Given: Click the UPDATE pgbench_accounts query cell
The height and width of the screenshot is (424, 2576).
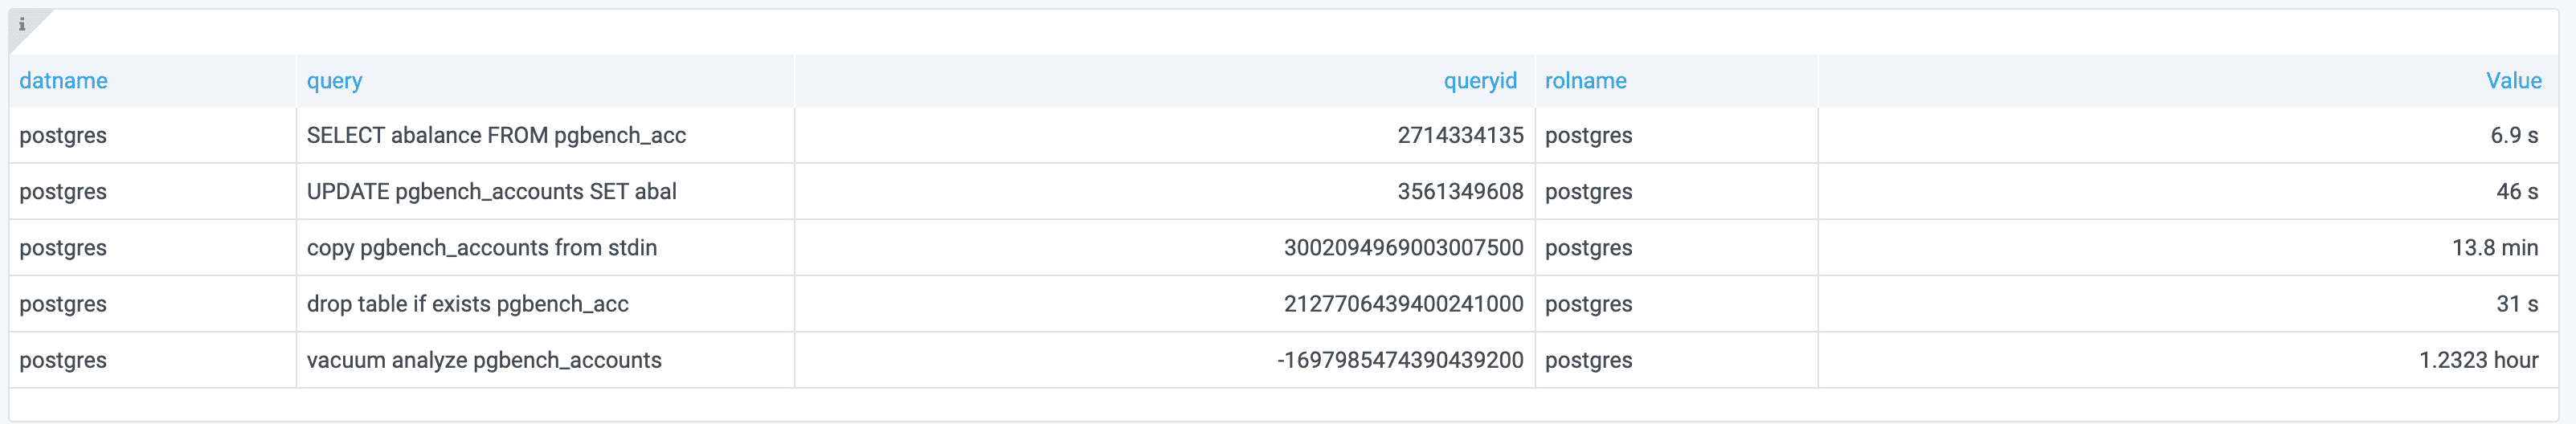Looking at the screenshot, I should 491,192.
